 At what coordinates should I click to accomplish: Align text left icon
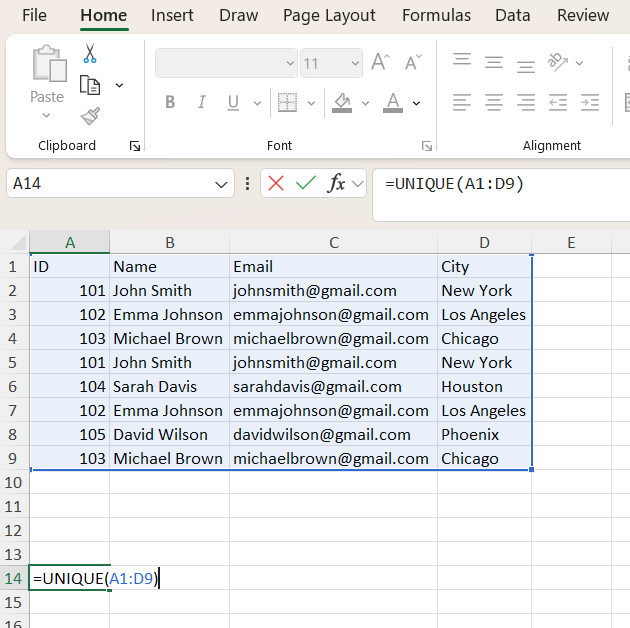pyautogui.click(x=462, y=102)
